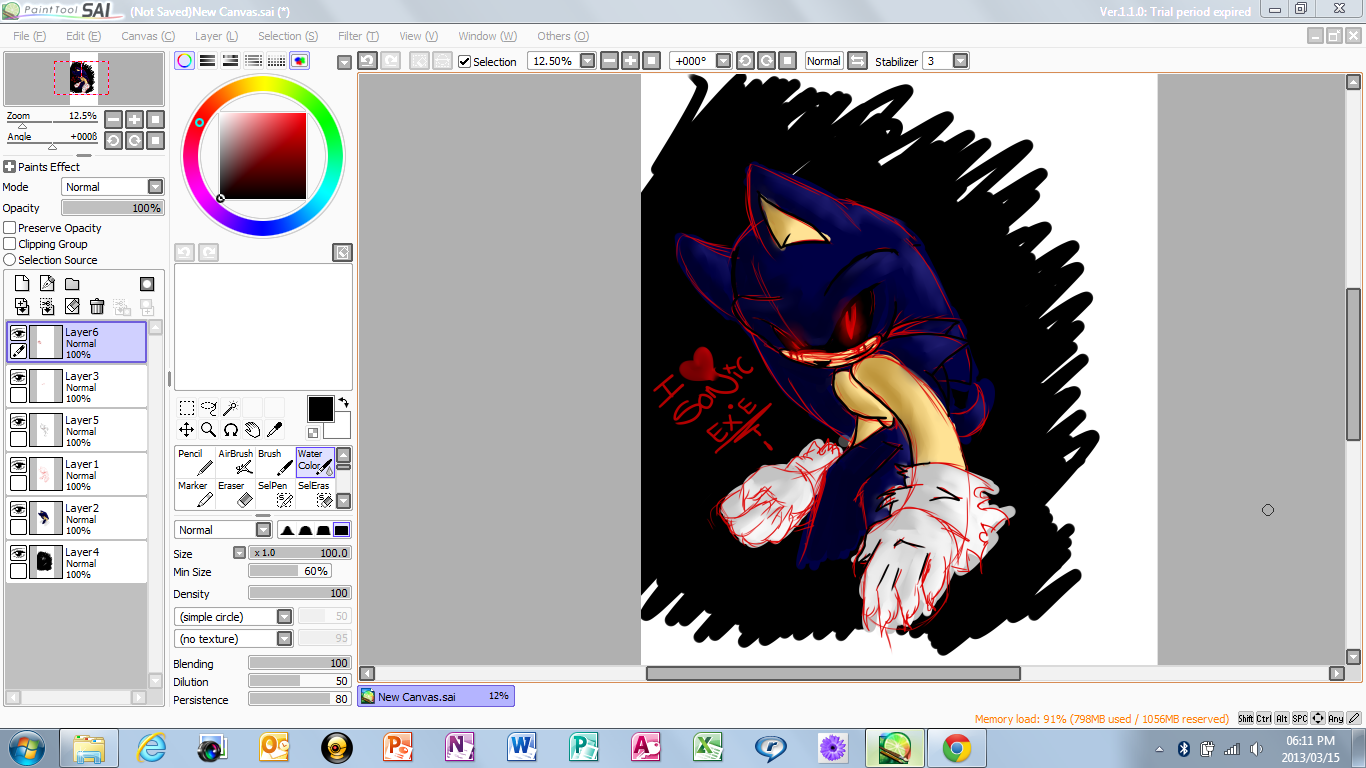1366x768 pixels.
Task: Create a new linework layer
Action: (x=47, y=284)
